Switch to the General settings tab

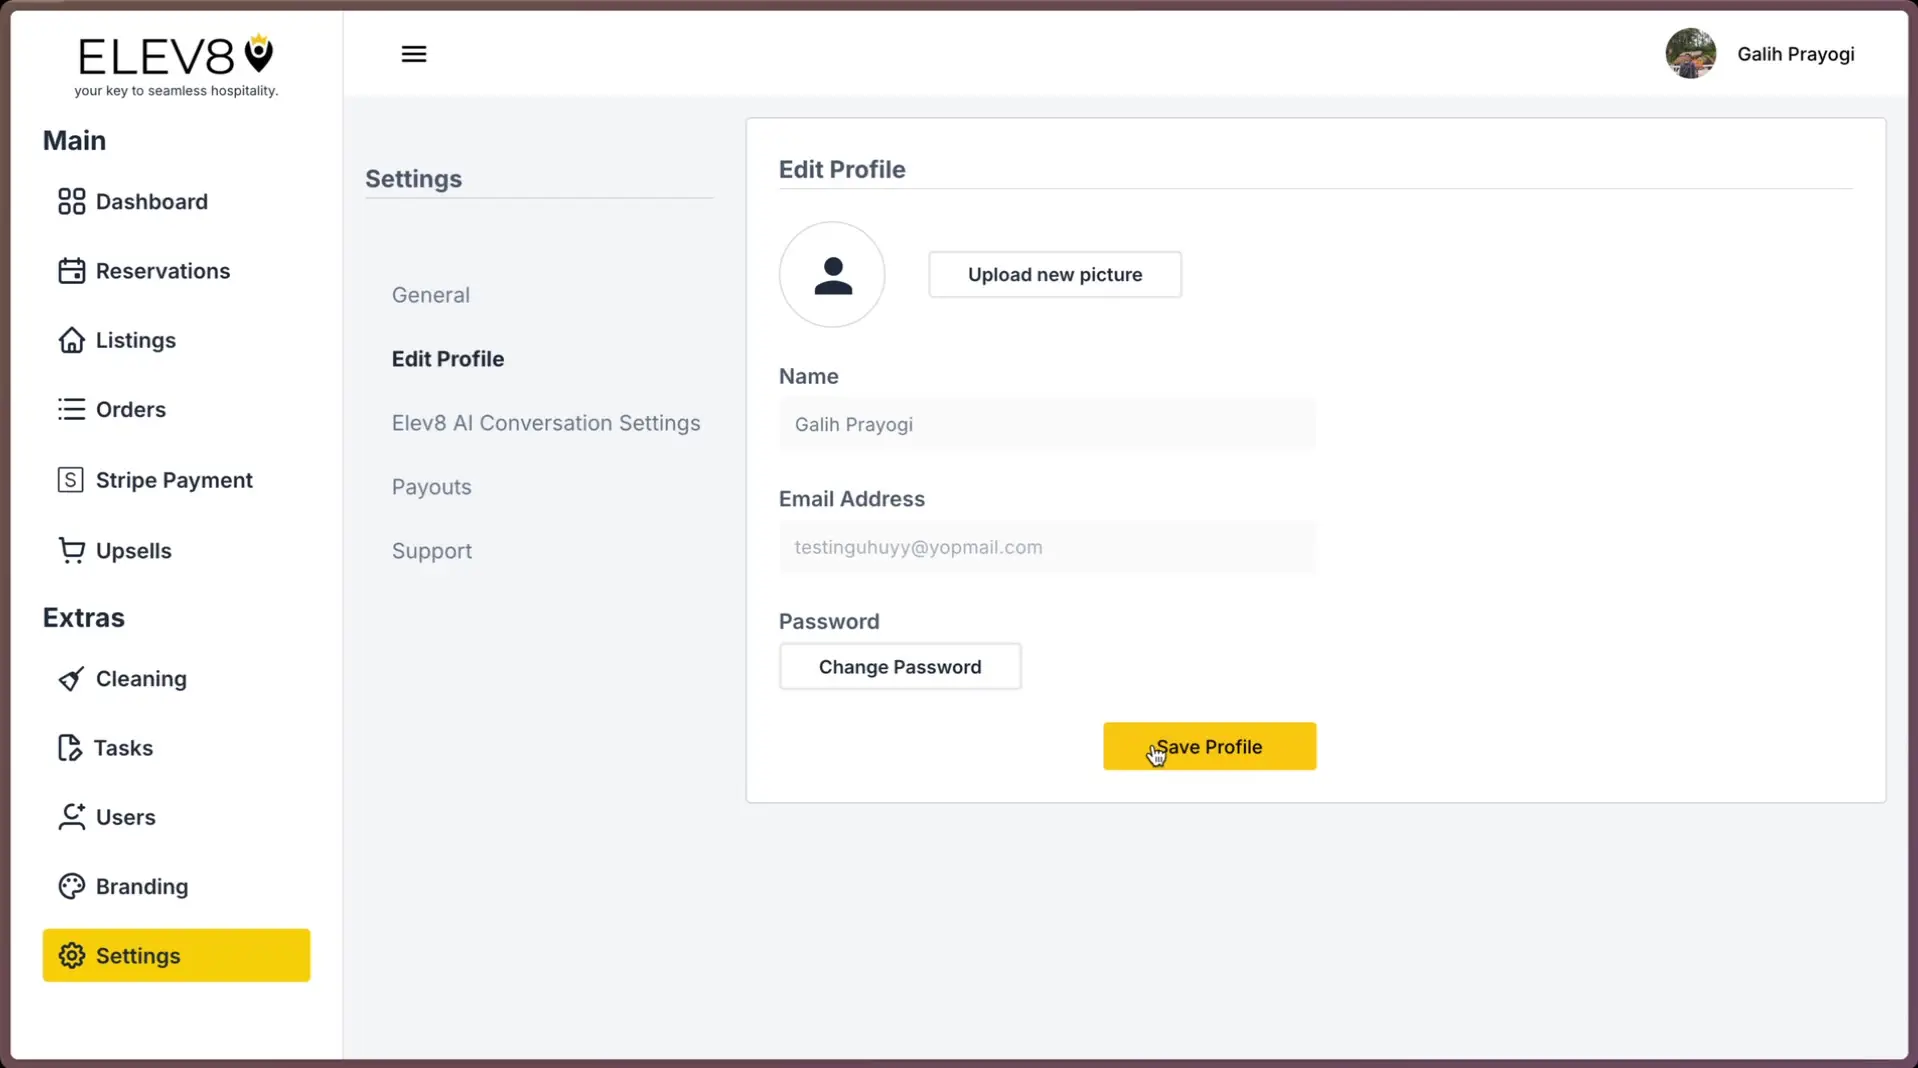click(x=430, y=294)
